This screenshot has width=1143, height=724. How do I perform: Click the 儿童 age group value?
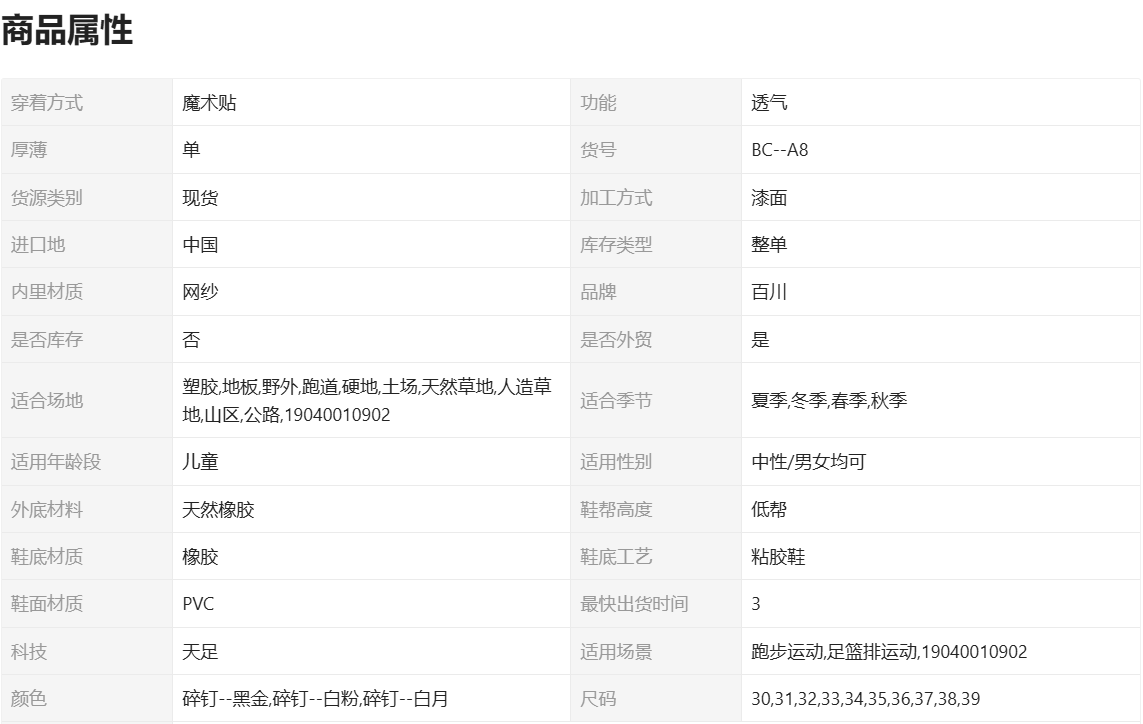(200, 462)
